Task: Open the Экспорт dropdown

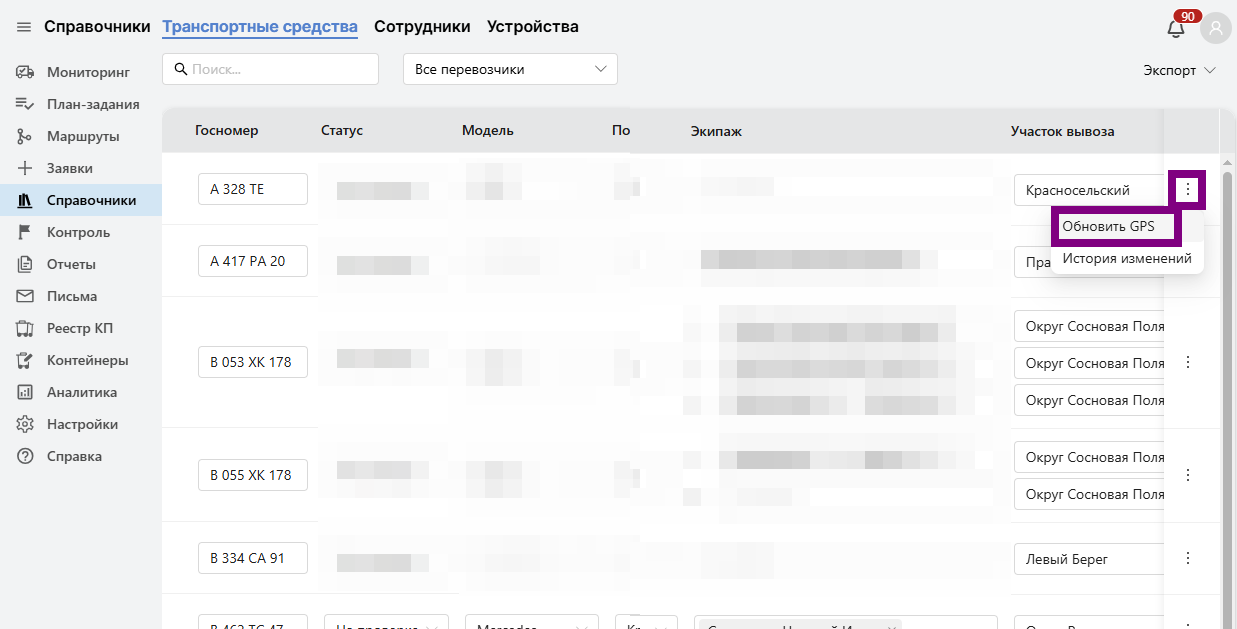Action: (1179, 70)
